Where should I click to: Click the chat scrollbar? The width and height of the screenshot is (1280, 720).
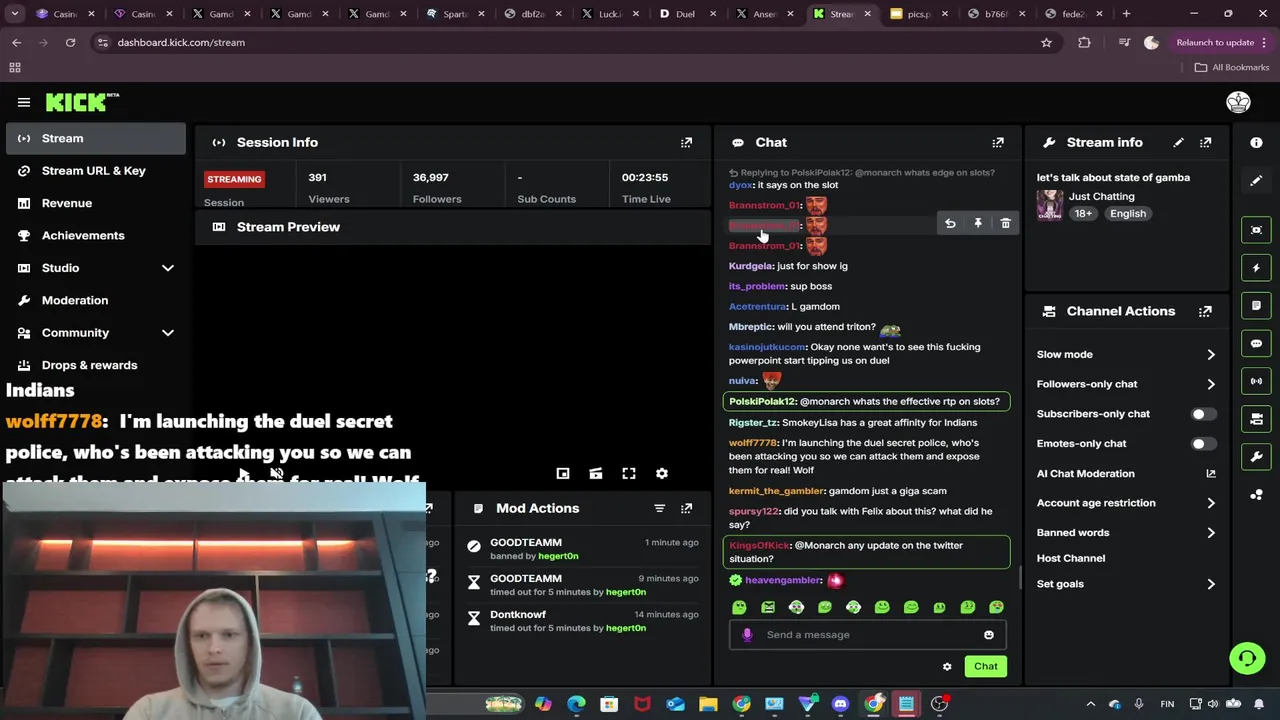click(x=1019, y=578)
